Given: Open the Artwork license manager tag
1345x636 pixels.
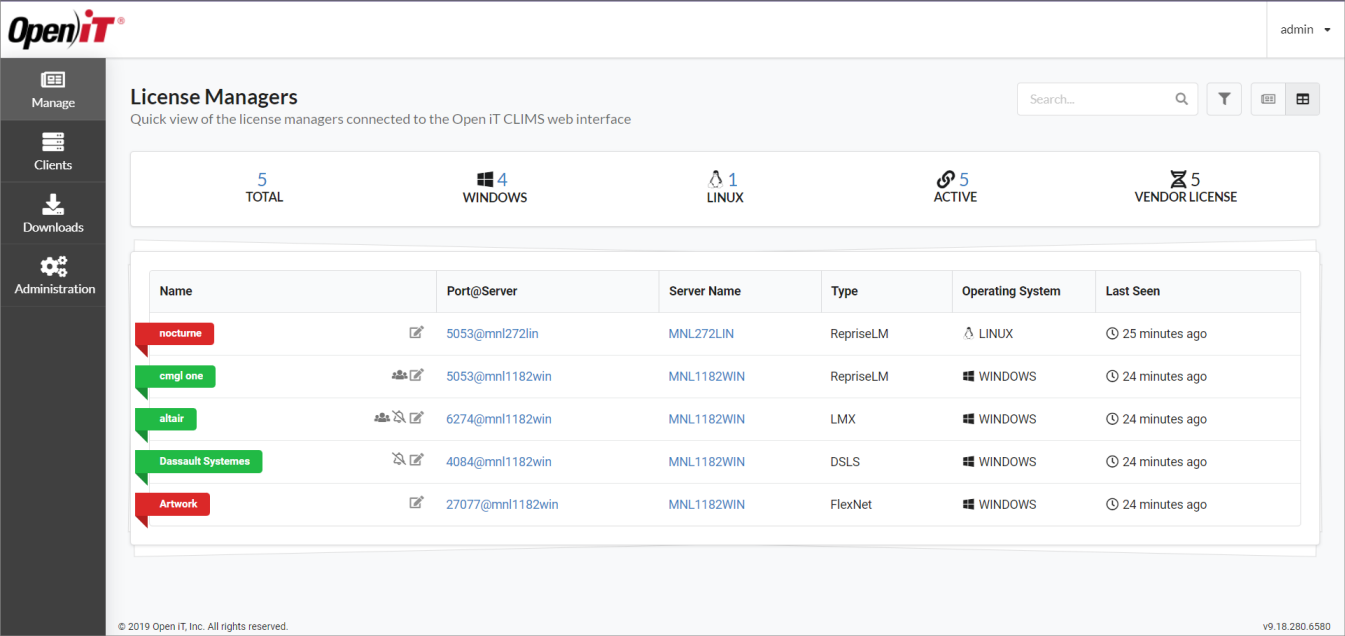Looking at the screenshot, I should (x=172, y=504).
